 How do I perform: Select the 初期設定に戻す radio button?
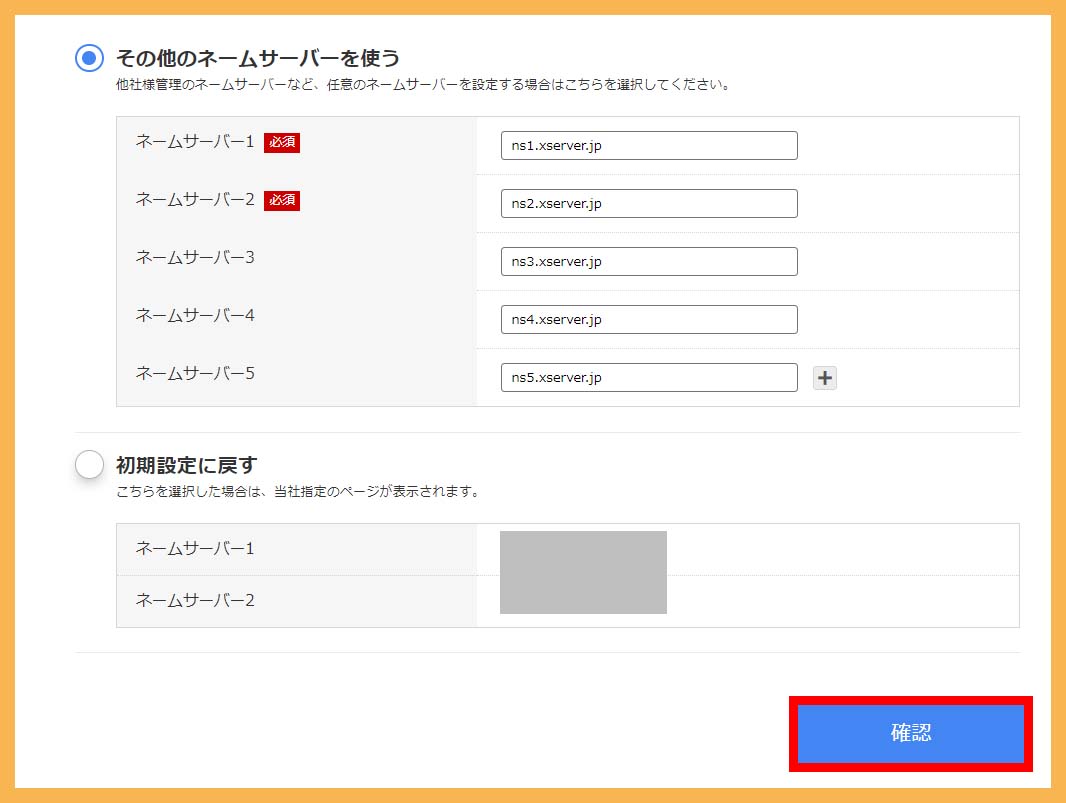click(89, 464)
